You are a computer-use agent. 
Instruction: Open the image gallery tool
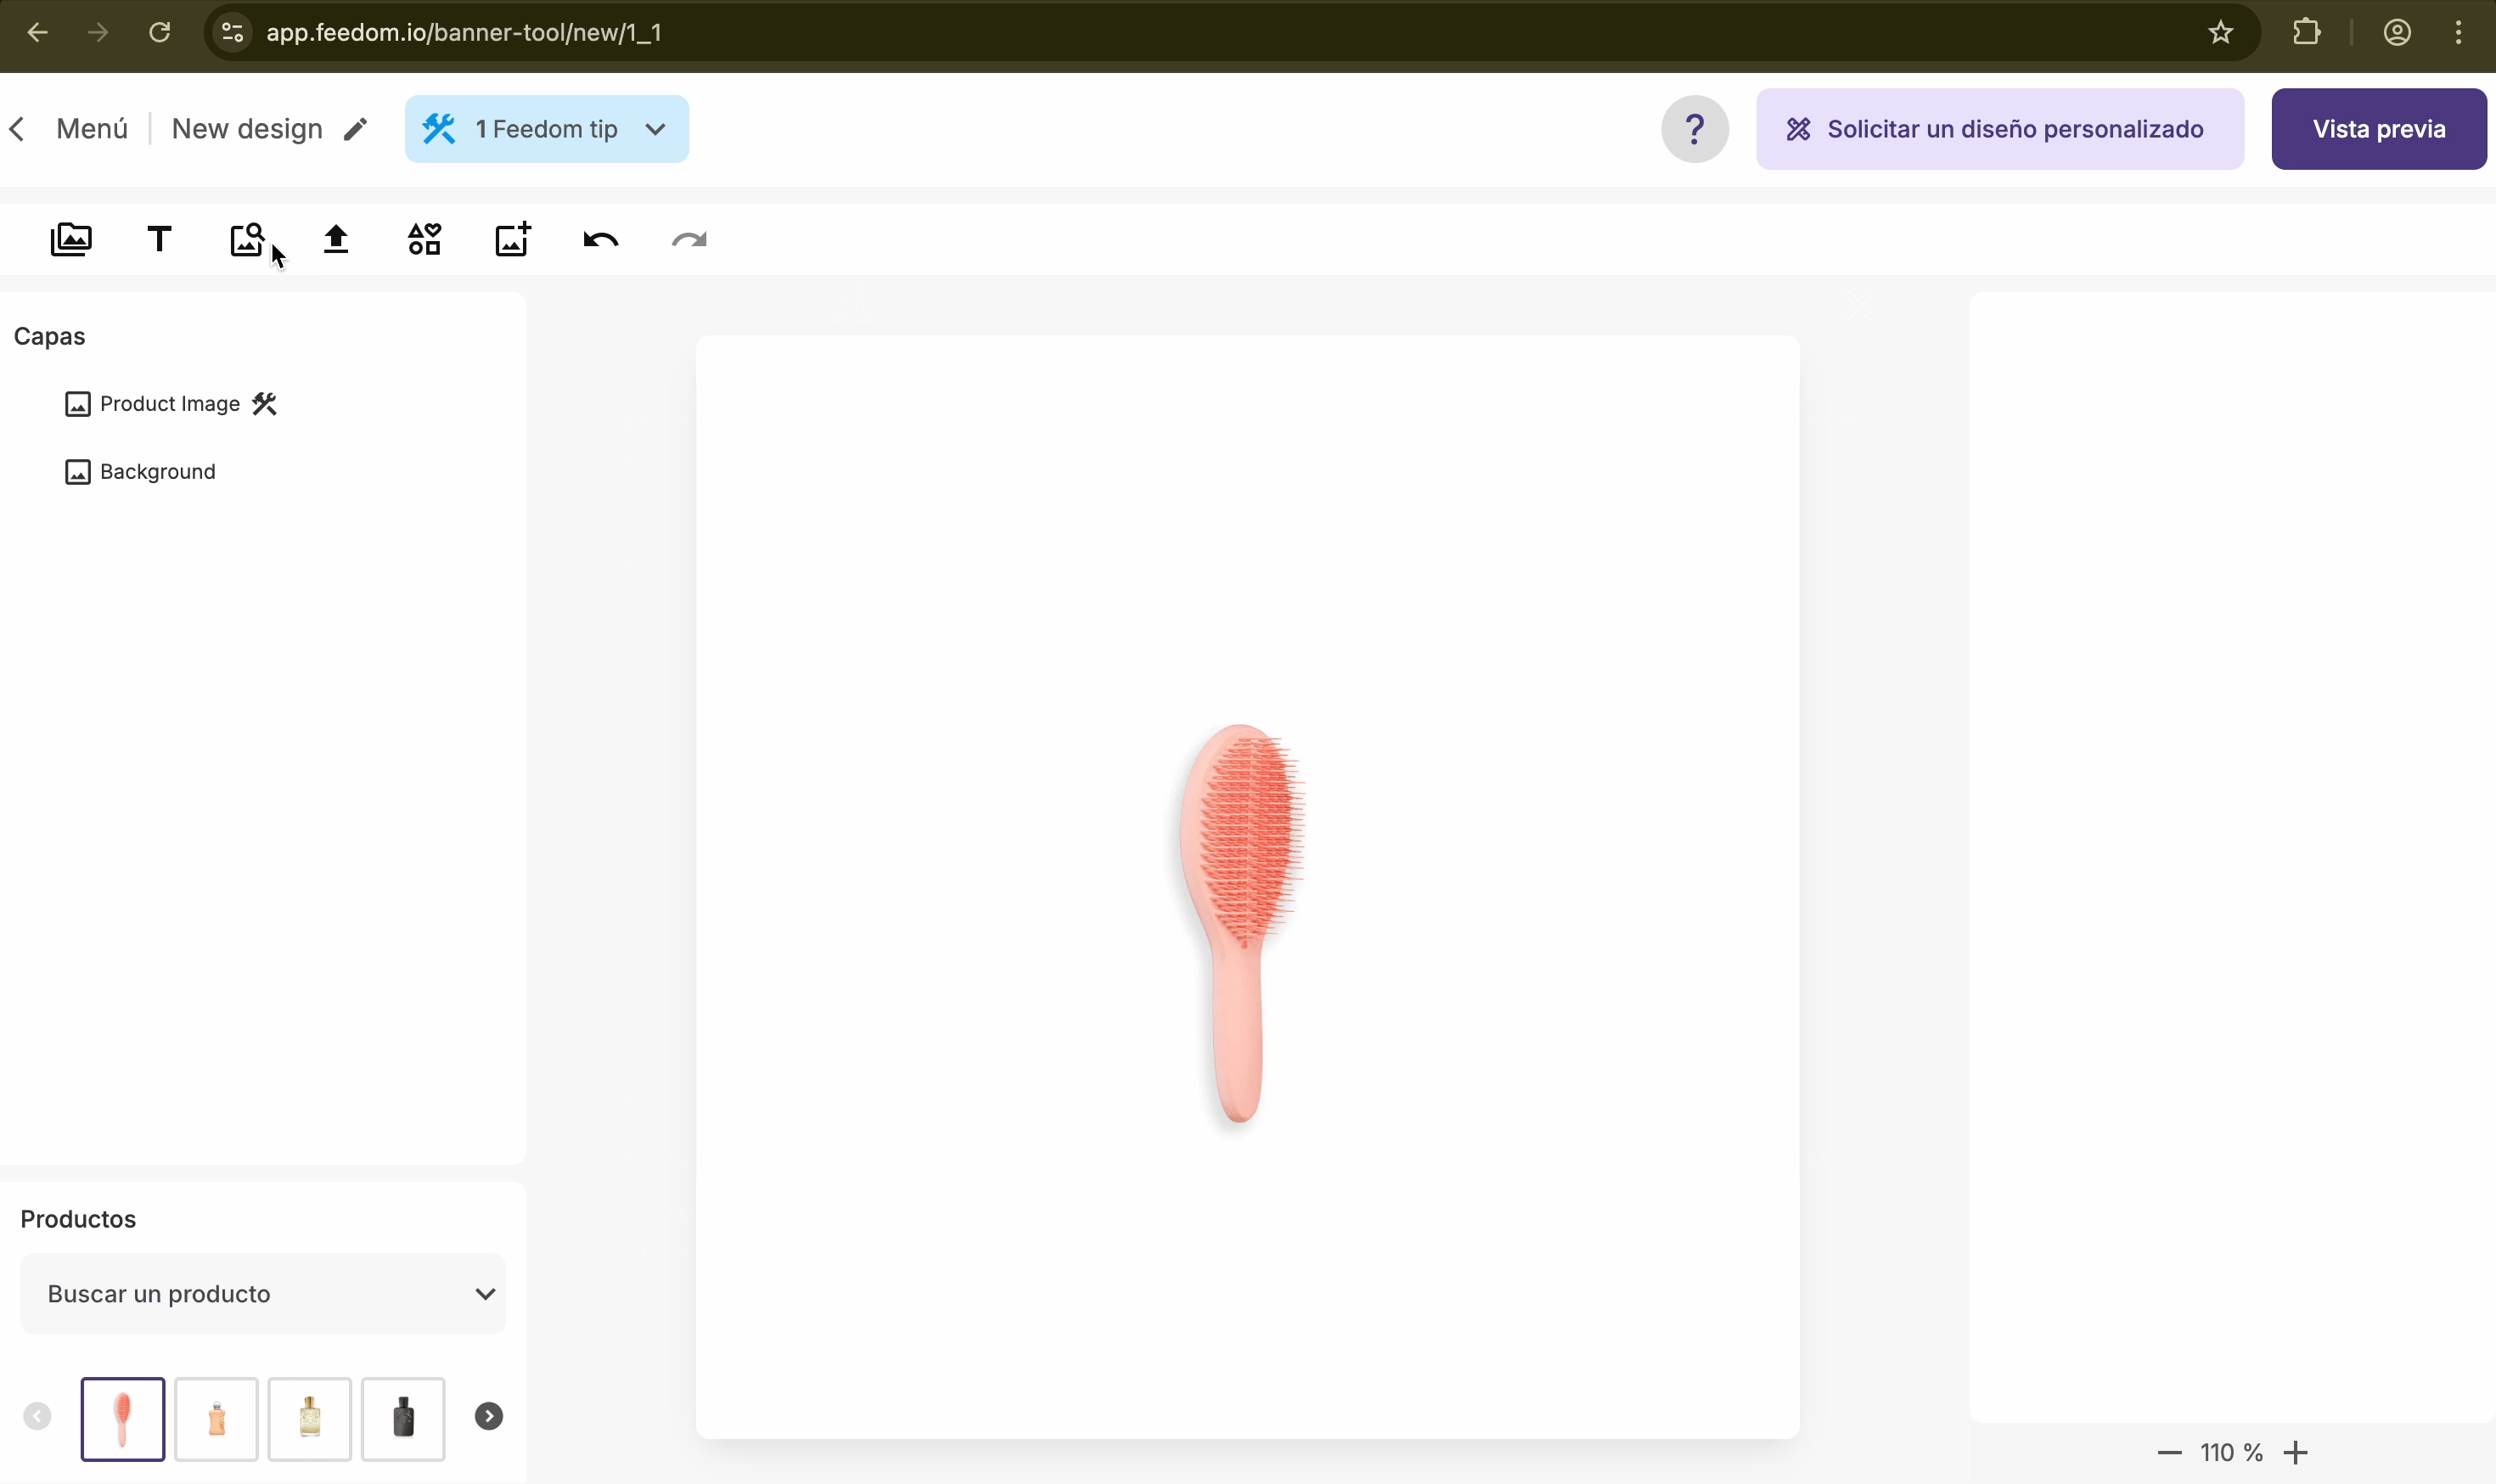click(x=71, y=240)
